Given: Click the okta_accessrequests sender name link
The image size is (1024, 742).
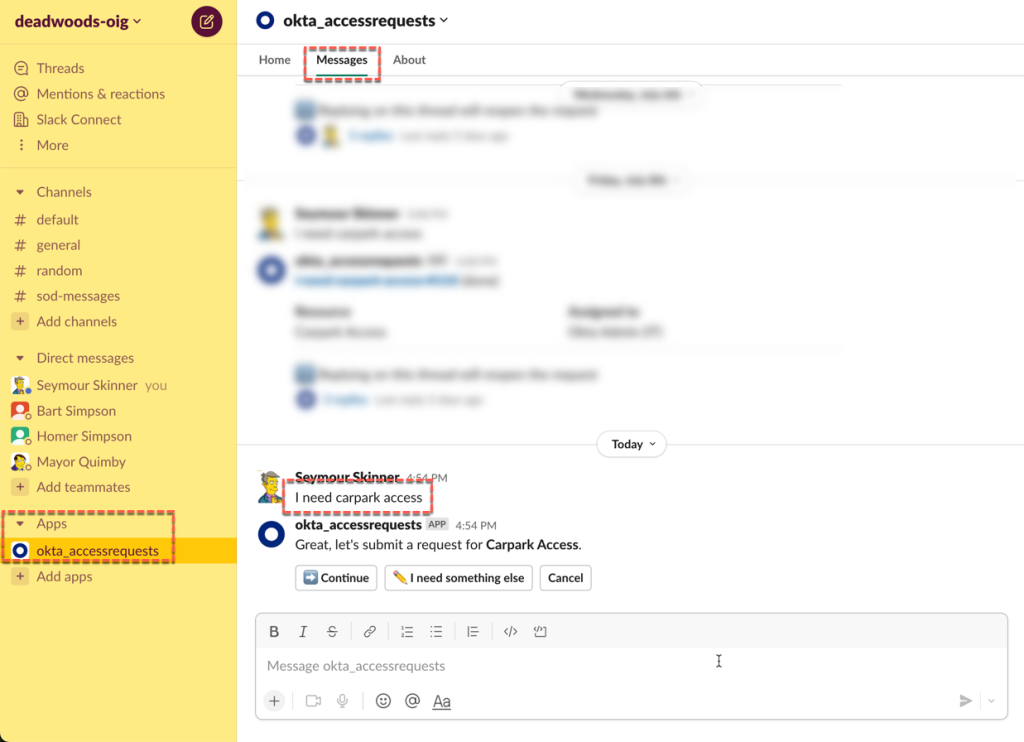Looking at the screenshot, I should click(x=359, y=525).
